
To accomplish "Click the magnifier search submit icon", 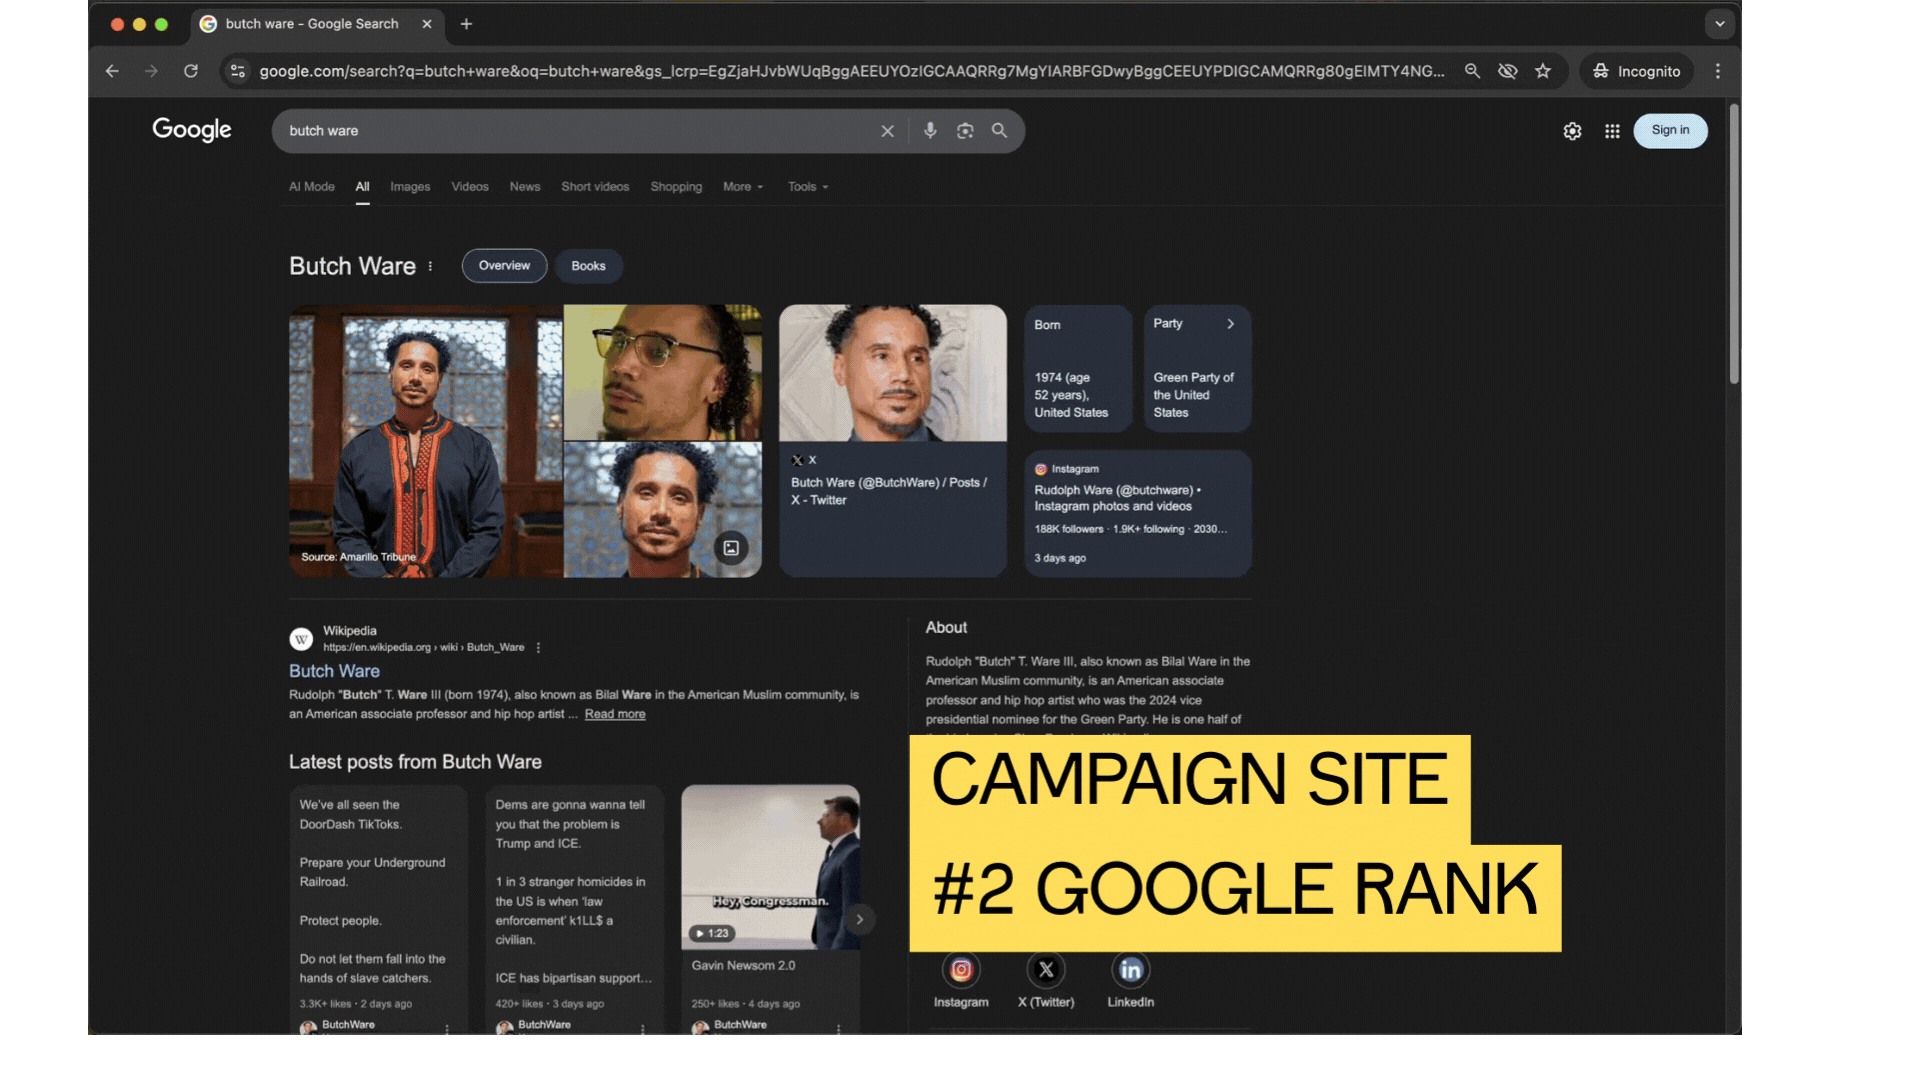I will pyautogui.click(x=999, y=131).
